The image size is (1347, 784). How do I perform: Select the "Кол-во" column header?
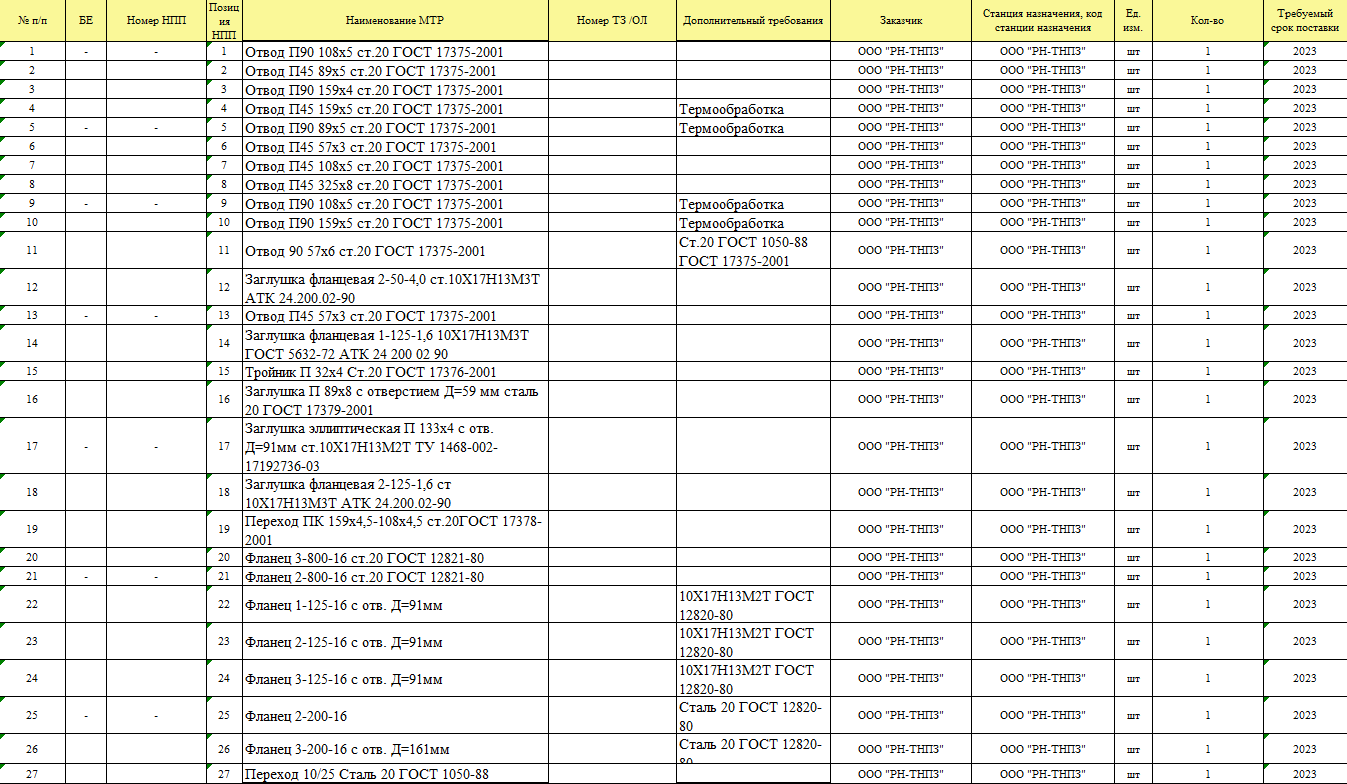pos(1207,20)
